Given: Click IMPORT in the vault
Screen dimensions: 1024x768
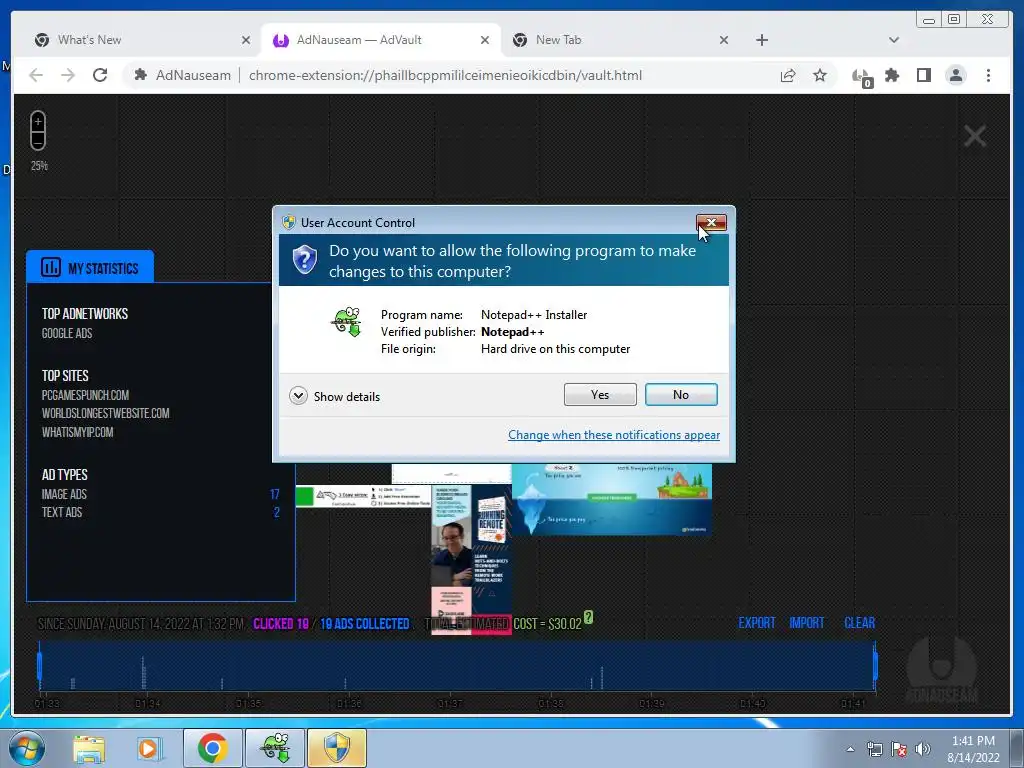Looking at the screenshot, I should point(807,623).
